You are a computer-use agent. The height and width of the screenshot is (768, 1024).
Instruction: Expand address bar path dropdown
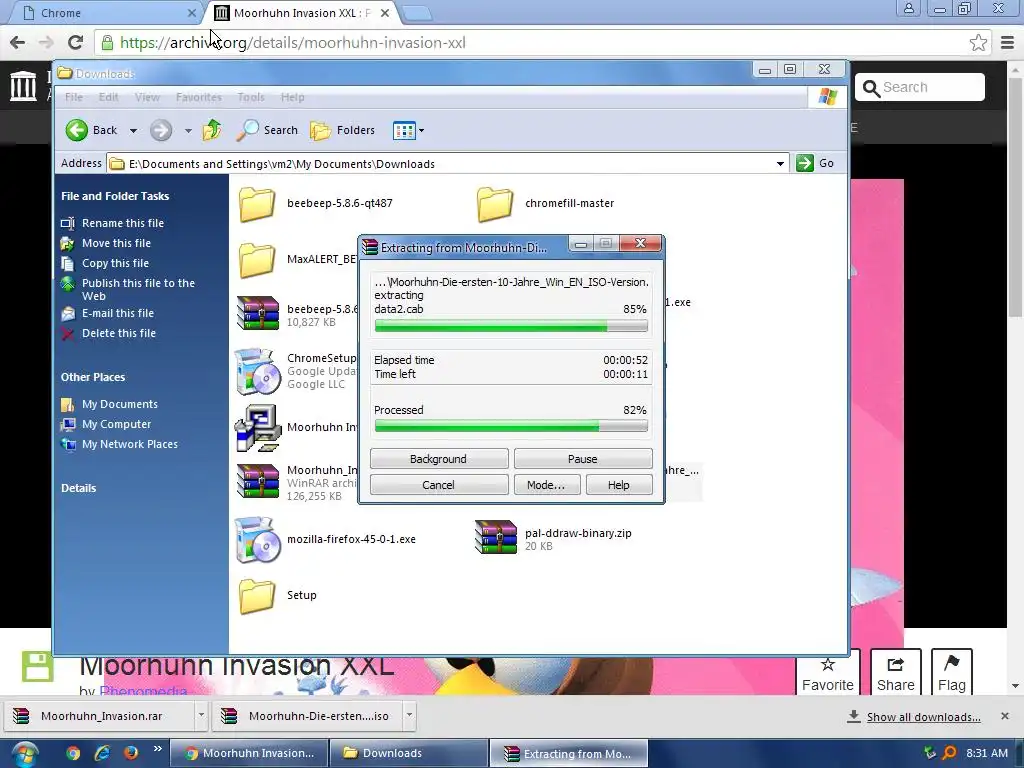780,163
